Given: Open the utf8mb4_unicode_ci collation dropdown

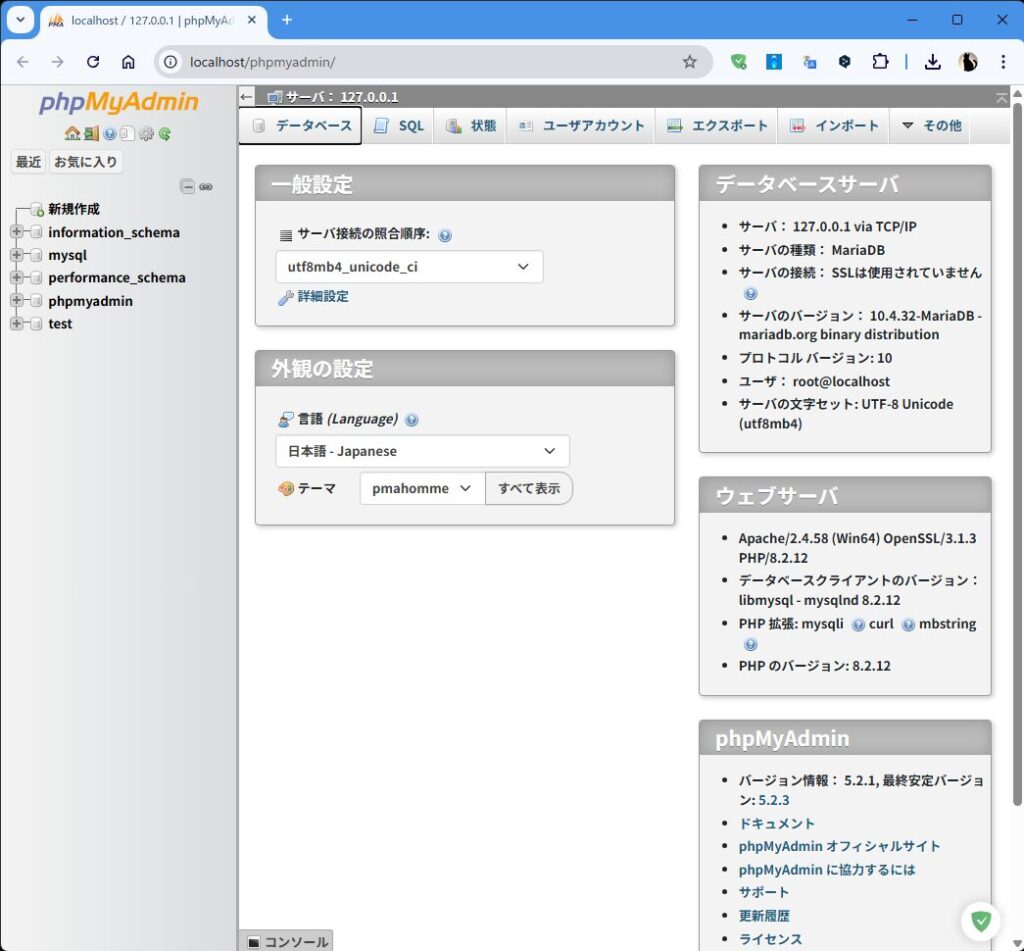Looking at the screenshot, I should (409, 267).
